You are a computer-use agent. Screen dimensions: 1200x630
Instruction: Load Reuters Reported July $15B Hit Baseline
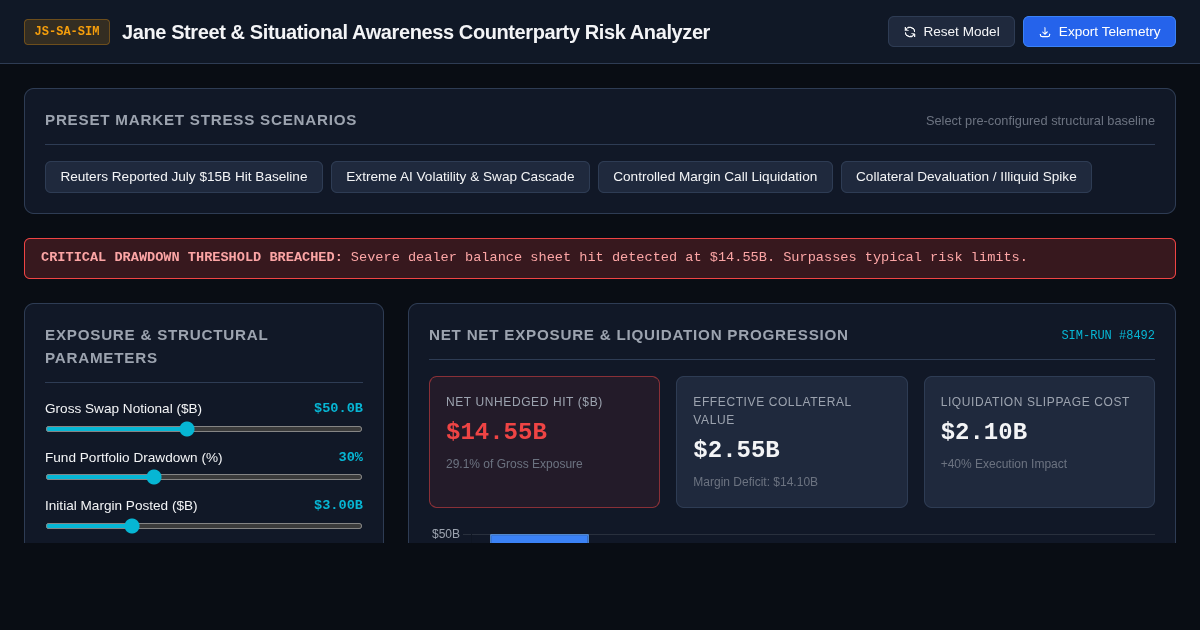(x=184, y=177)
